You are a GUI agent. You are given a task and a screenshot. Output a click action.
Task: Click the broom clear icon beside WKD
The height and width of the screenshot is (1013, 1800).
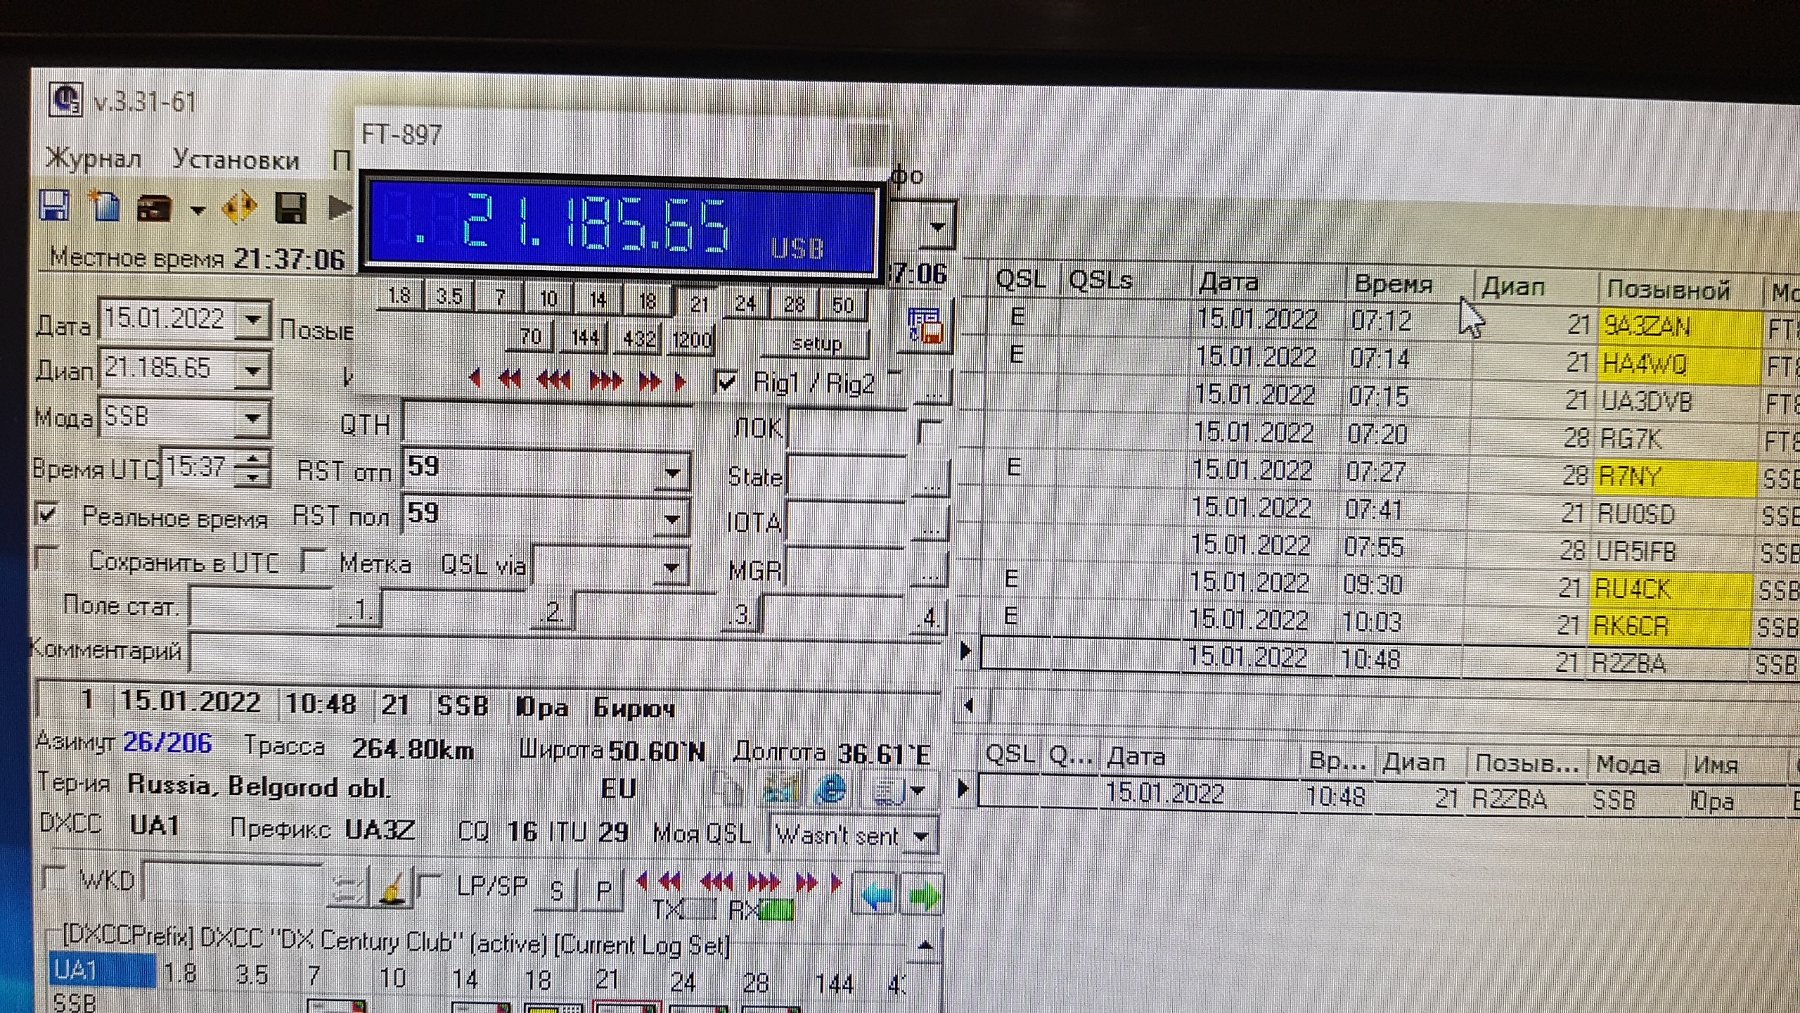pyautogui.click(x=393, y=887)
